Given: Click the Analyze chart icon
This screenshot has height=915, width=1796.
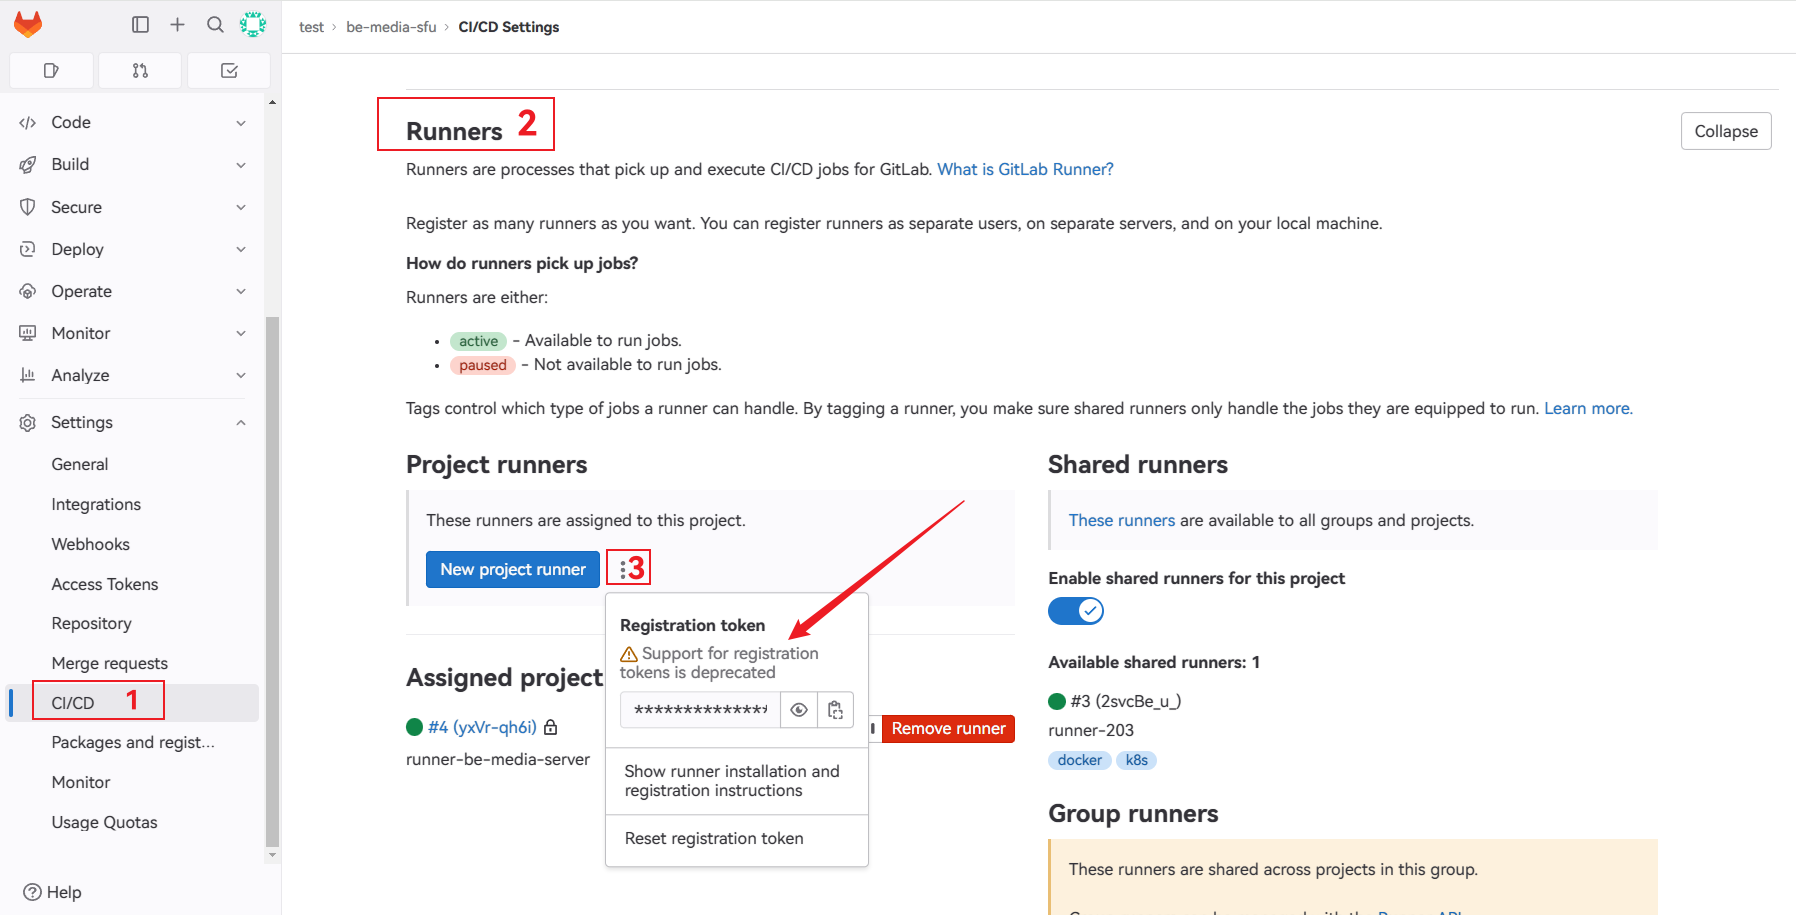Looking at the screenshot, I should pos(28,375).
